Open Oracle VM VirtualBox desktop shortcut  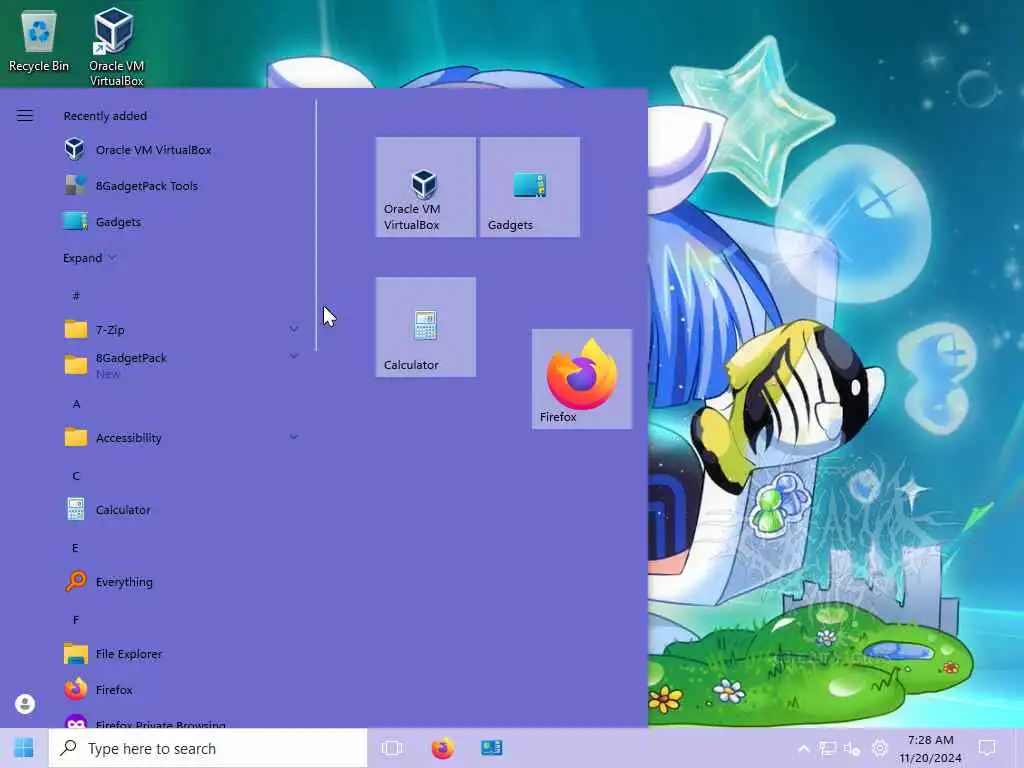click(x=116, y=47)
